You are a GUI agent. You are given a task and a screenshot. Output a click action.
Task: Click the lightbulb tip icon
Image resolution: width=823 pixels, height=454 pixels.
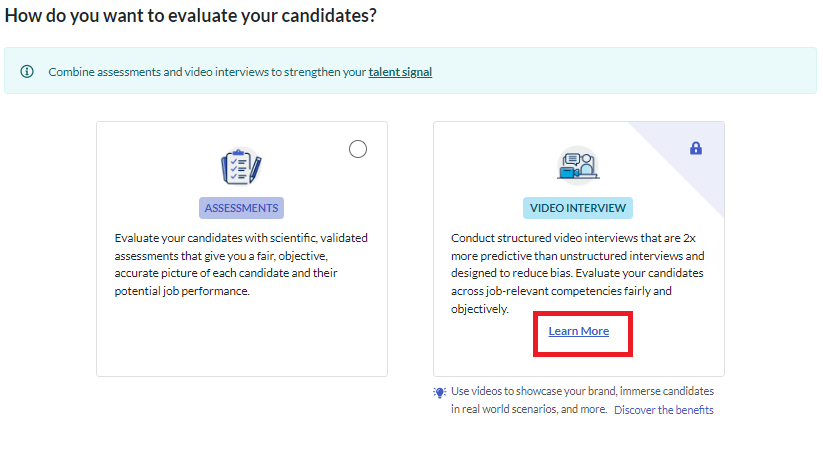point(440,392)
